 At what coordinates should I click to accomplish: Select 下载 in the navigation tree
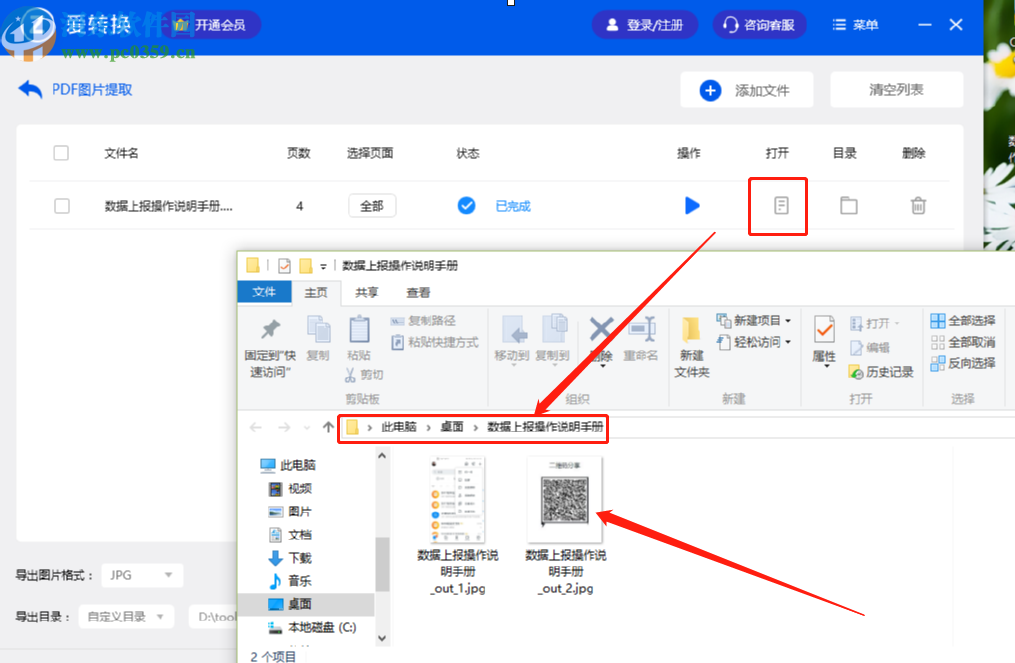(x=291, y=557)
